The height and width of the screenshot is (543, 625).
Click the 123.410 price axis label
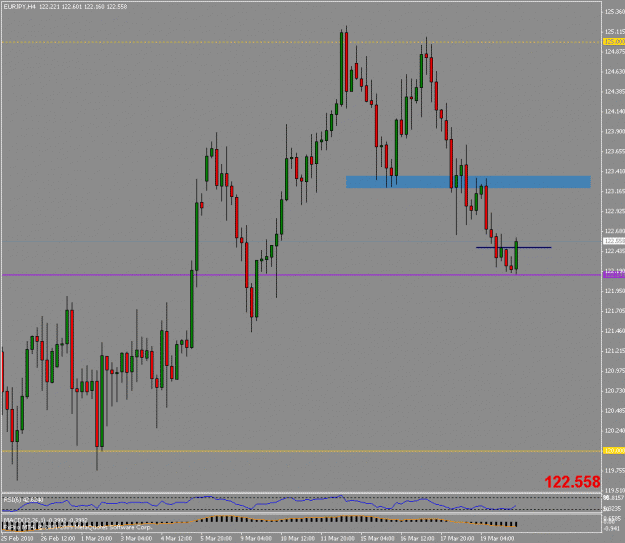pos(614,171)
